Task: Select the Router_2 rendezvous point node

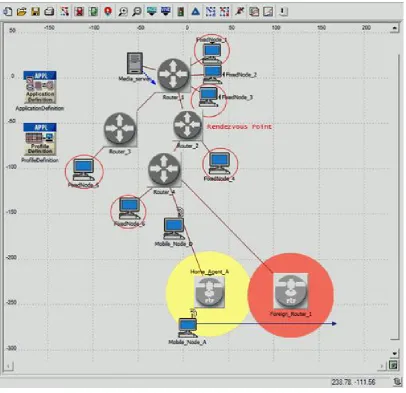Action: pos(187,125)
